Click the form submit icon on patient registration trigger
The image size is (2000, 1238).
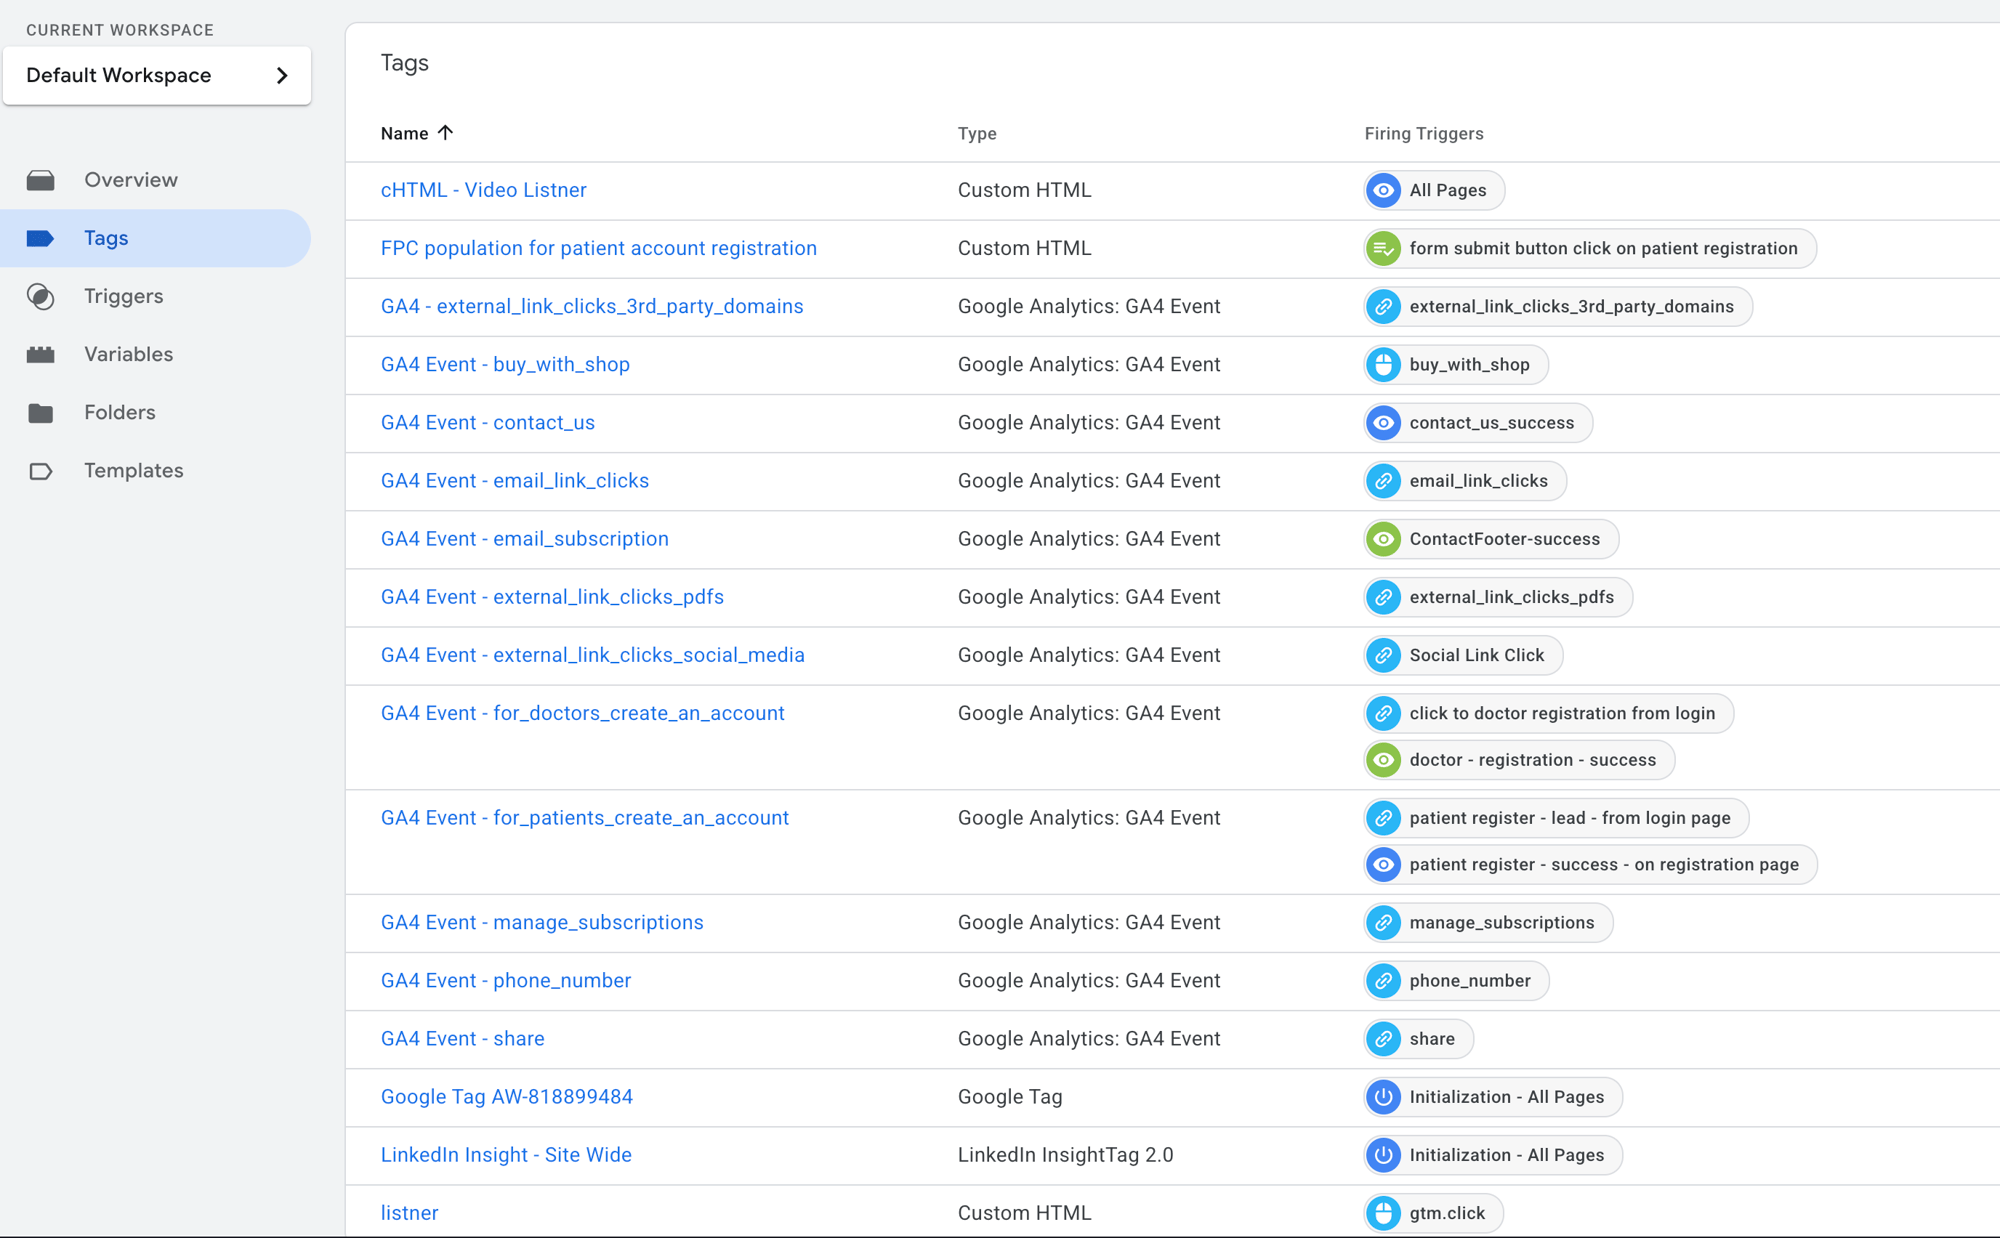pyautogui.click(x=1383, y=248)
